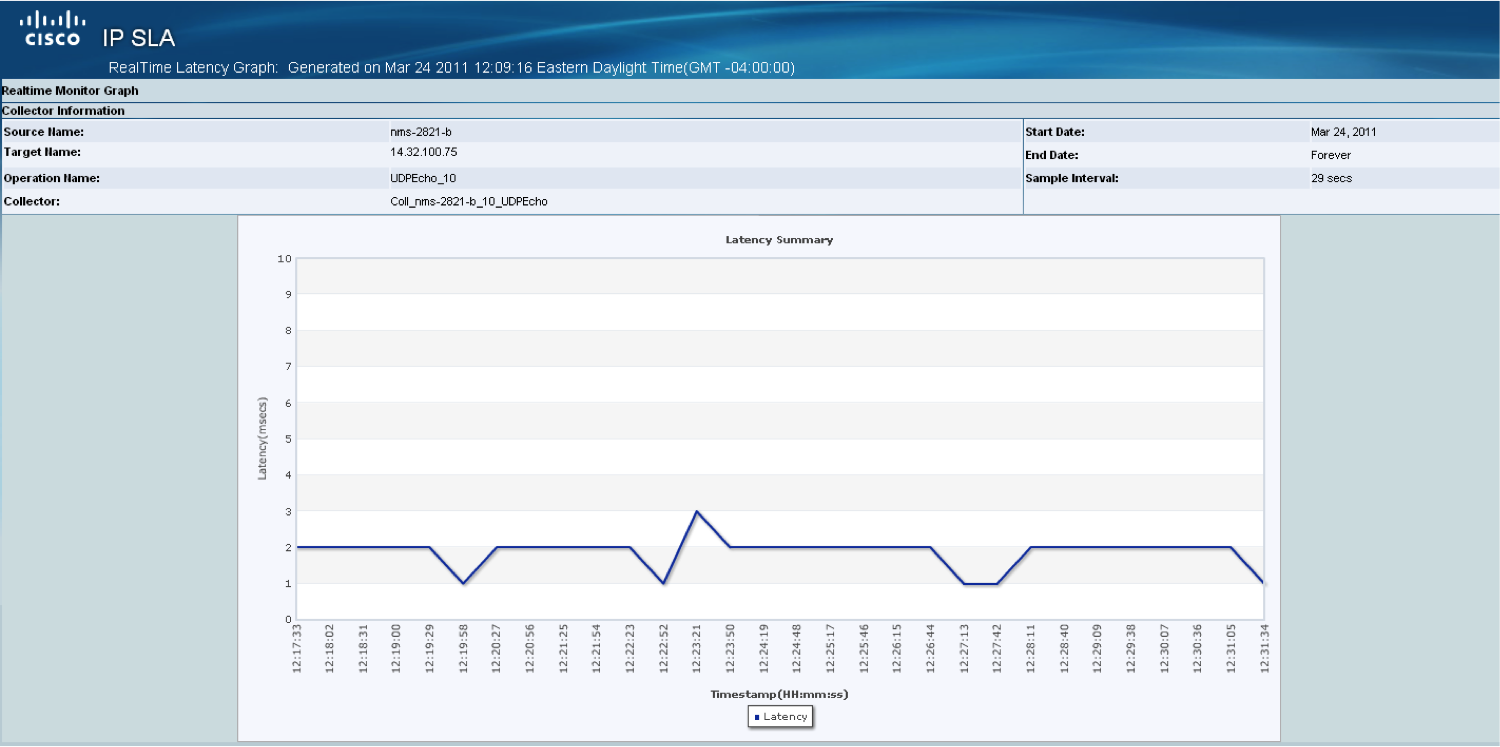Viewport: 1500px width, 747px height.
Task: Click the Cisco logo in header
Action: point(54,29)
